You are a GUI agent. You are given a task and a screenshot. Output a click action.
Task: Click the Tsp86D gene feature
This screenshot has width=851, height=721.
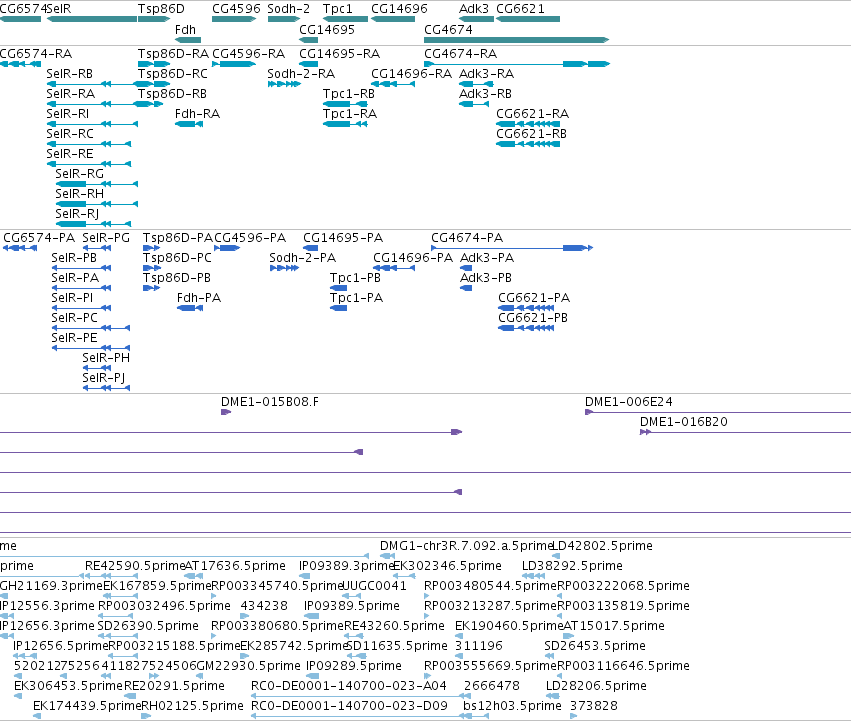point(154,19)
